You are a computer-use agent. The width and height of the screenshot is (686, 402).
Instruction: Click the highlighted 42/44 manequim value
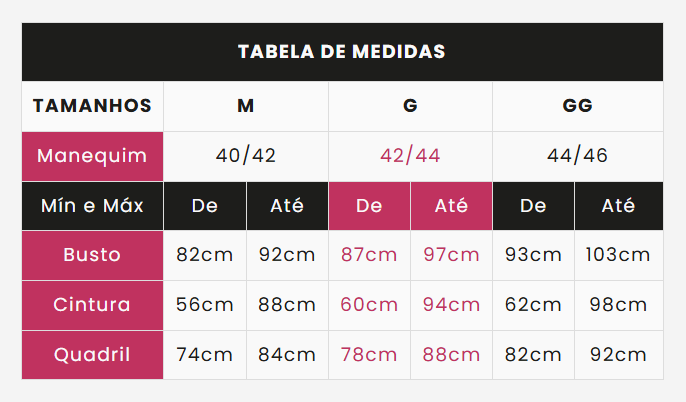pos(410,156)
